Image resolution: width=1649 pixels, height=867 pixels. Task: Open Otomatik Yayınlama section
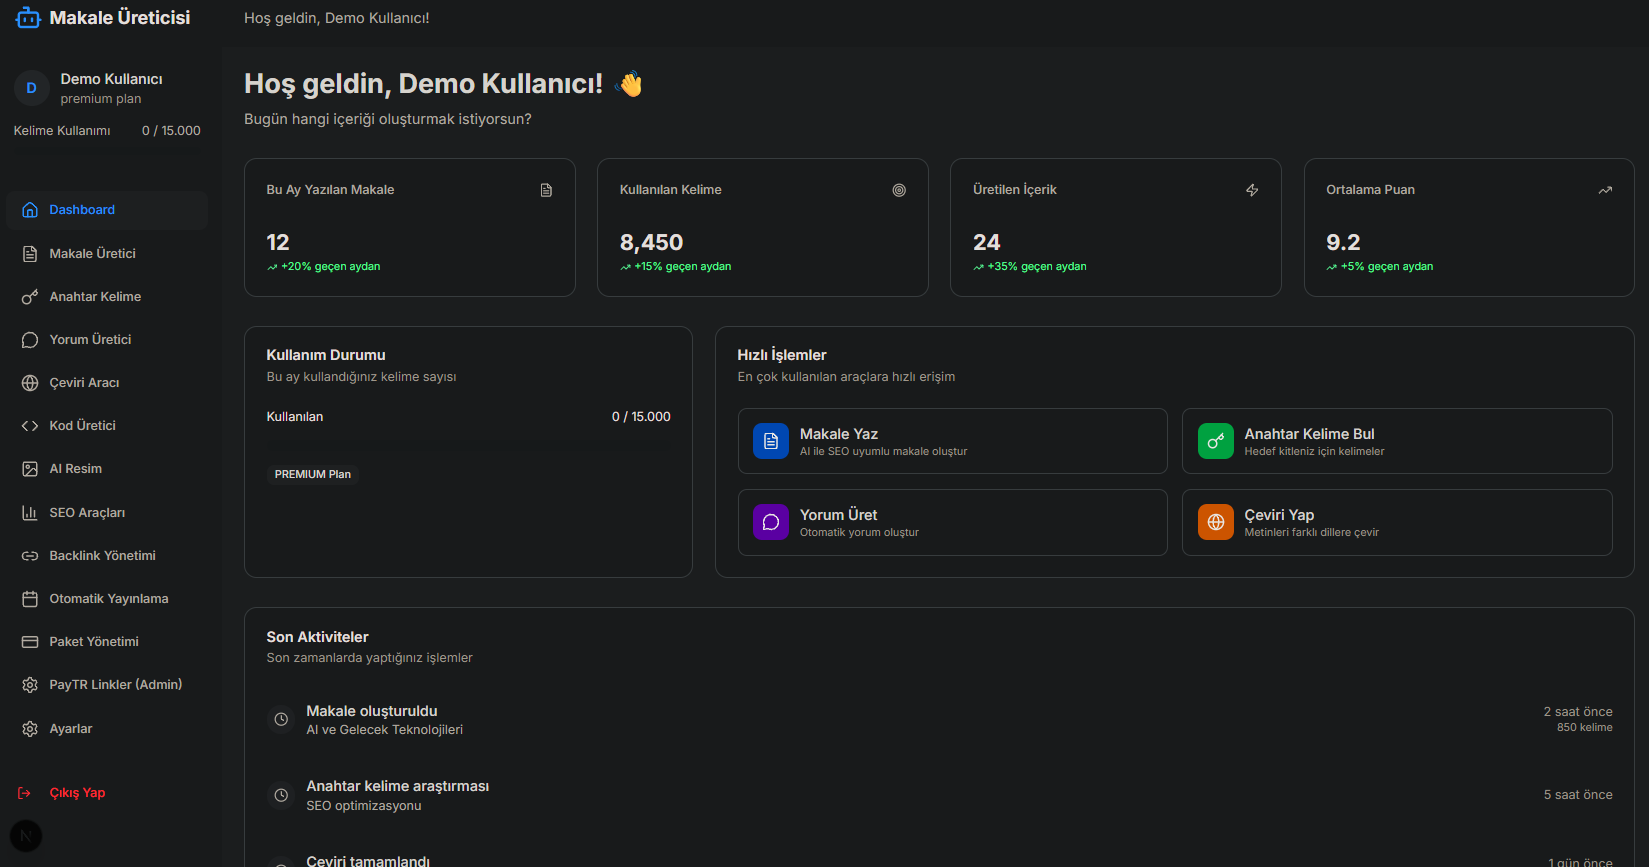point(107,599)
